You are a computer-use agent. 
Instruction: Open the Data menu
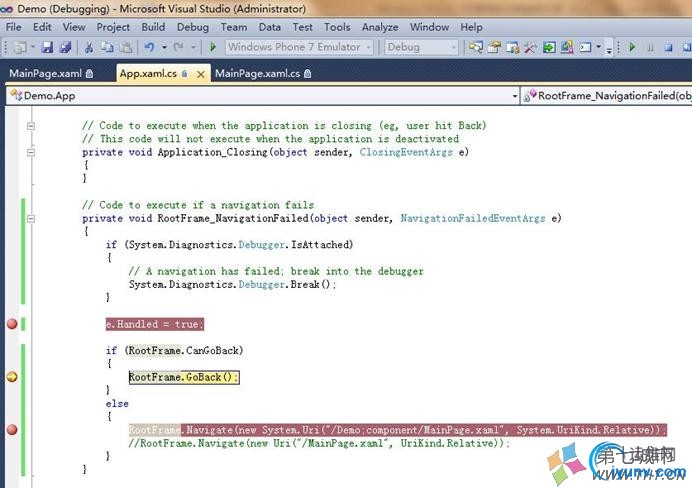pyautogui.click(x=269, y=27)
